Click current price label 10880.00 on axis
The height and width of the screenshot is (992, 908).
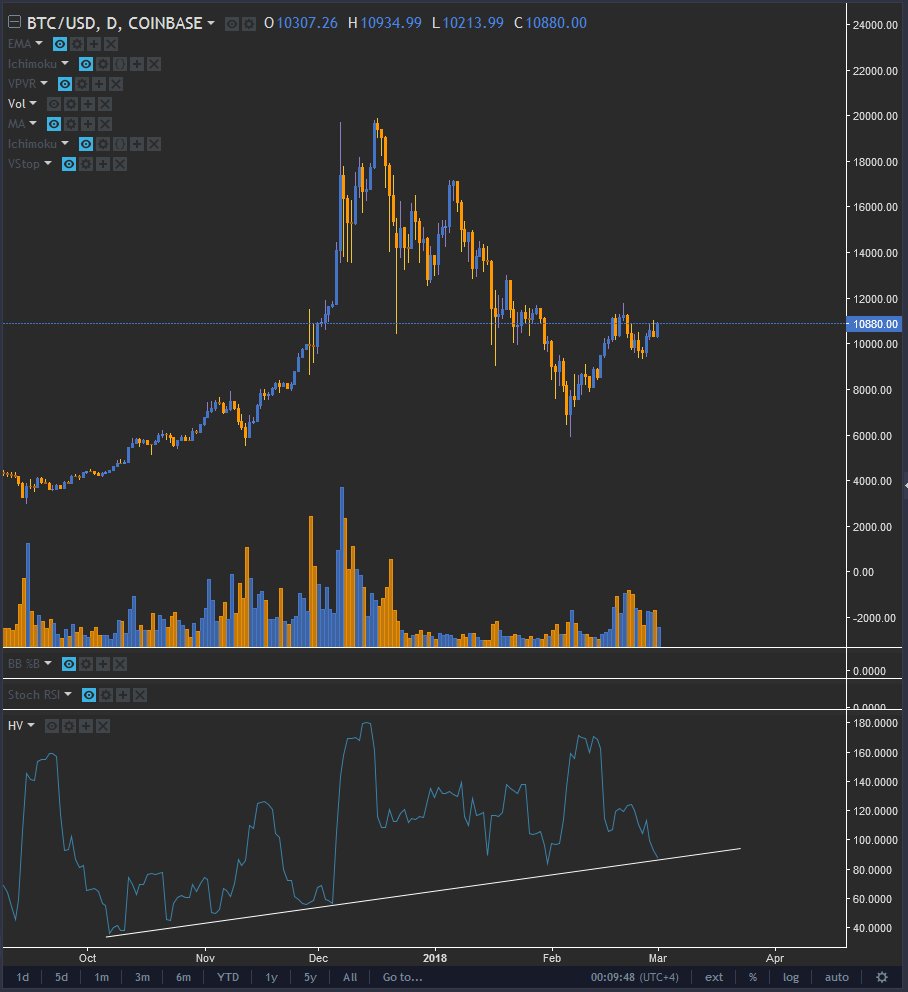point(874,324)
